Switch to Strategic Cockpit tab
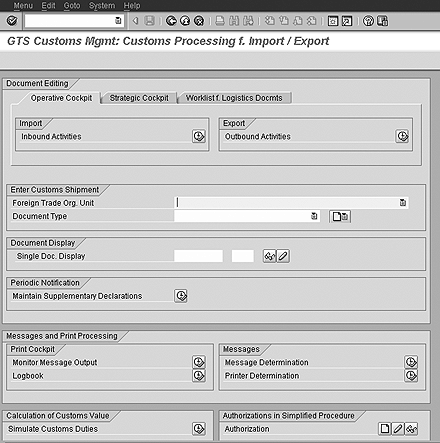Image resolution: width=440 pixels, height=443 pixels. tap(139, 98)
